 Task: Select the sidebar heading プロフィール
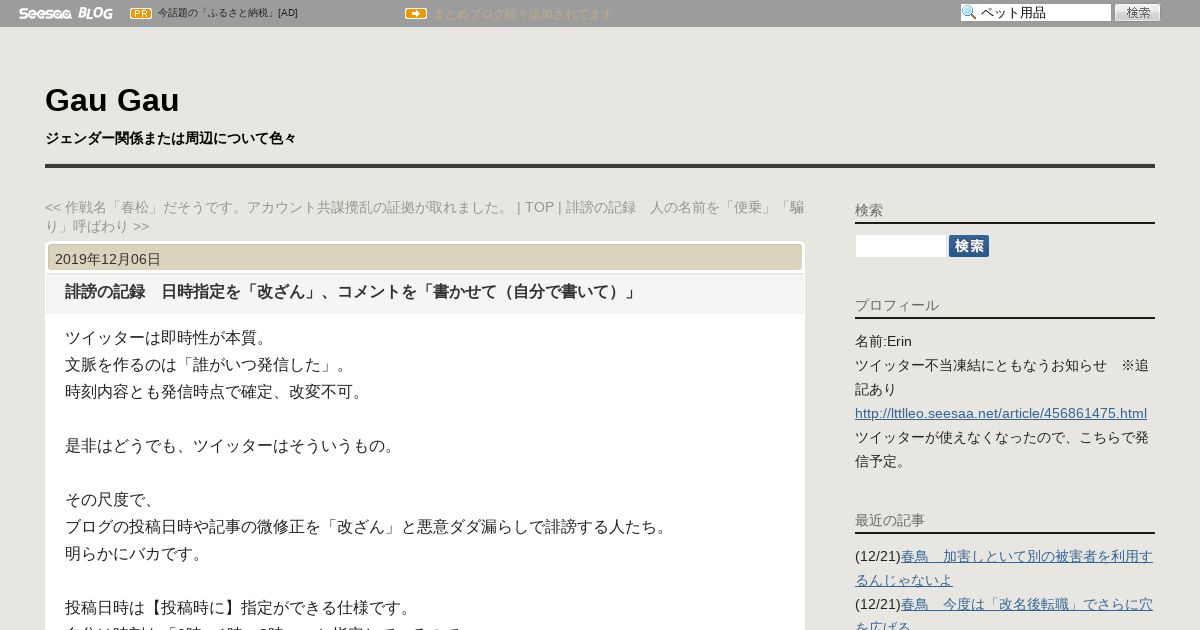(x=897, y=305)
